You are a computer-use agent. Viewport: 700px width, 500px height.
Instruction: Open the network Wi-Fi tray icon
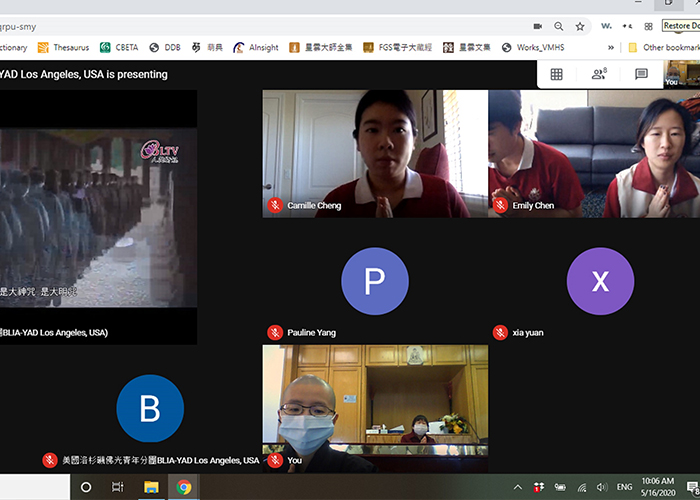click(x=582, y=487)
